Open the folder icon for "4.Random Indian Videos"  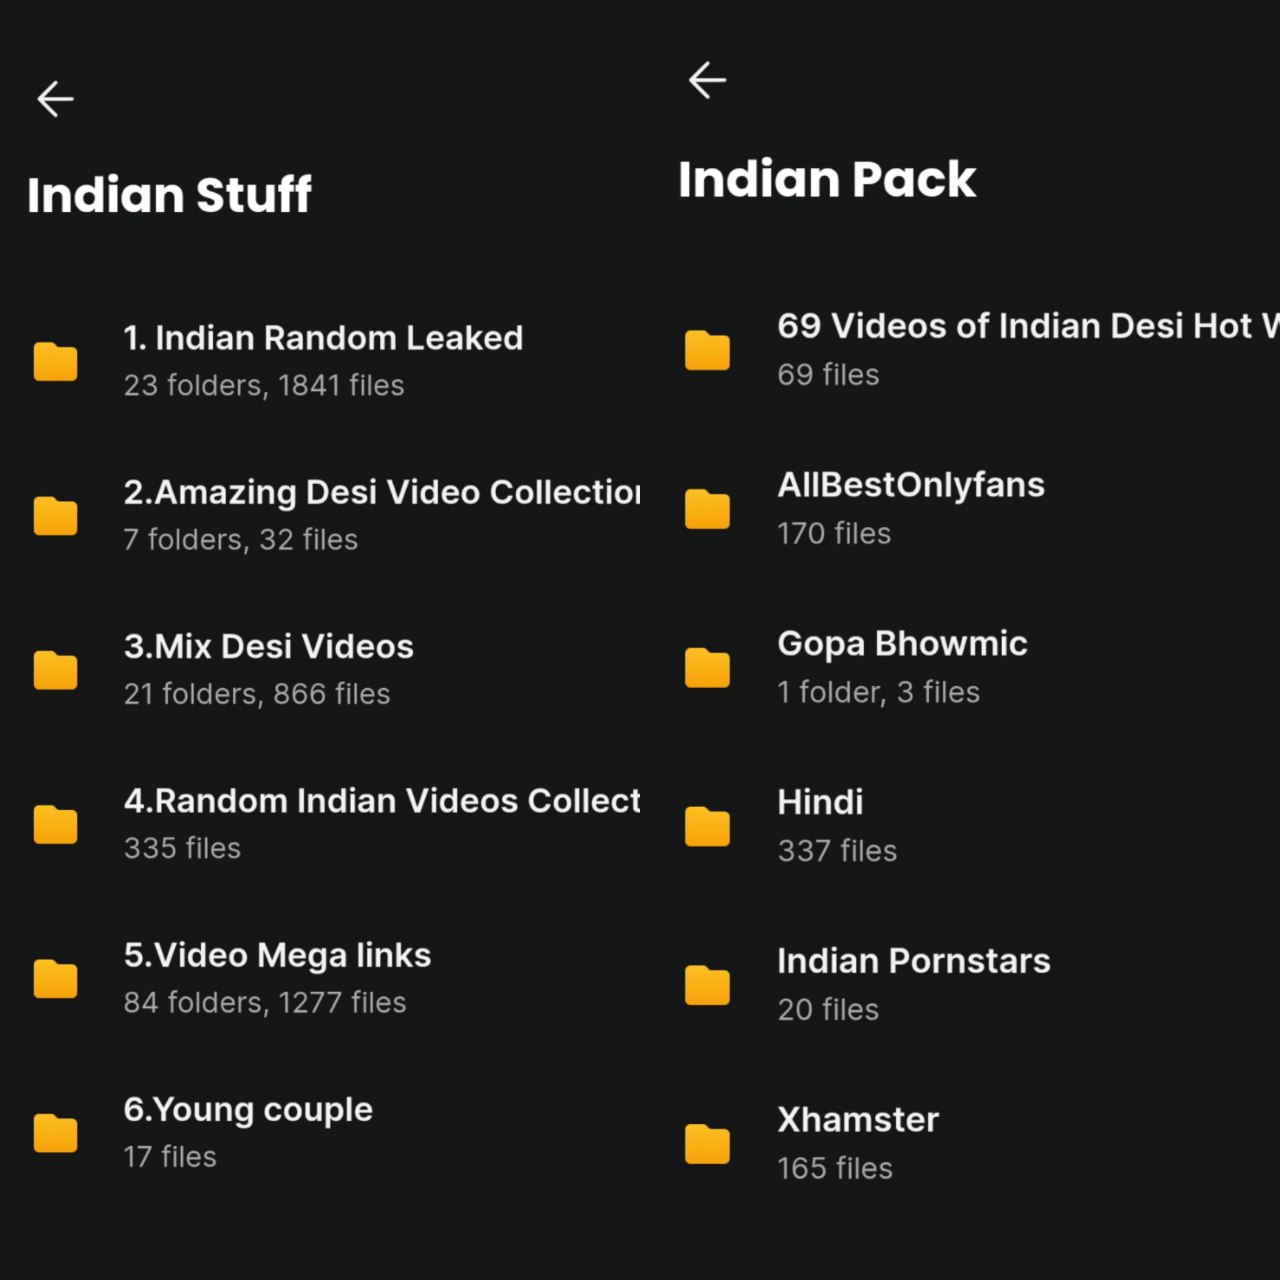pyautogui.click(x=55, y=824)
